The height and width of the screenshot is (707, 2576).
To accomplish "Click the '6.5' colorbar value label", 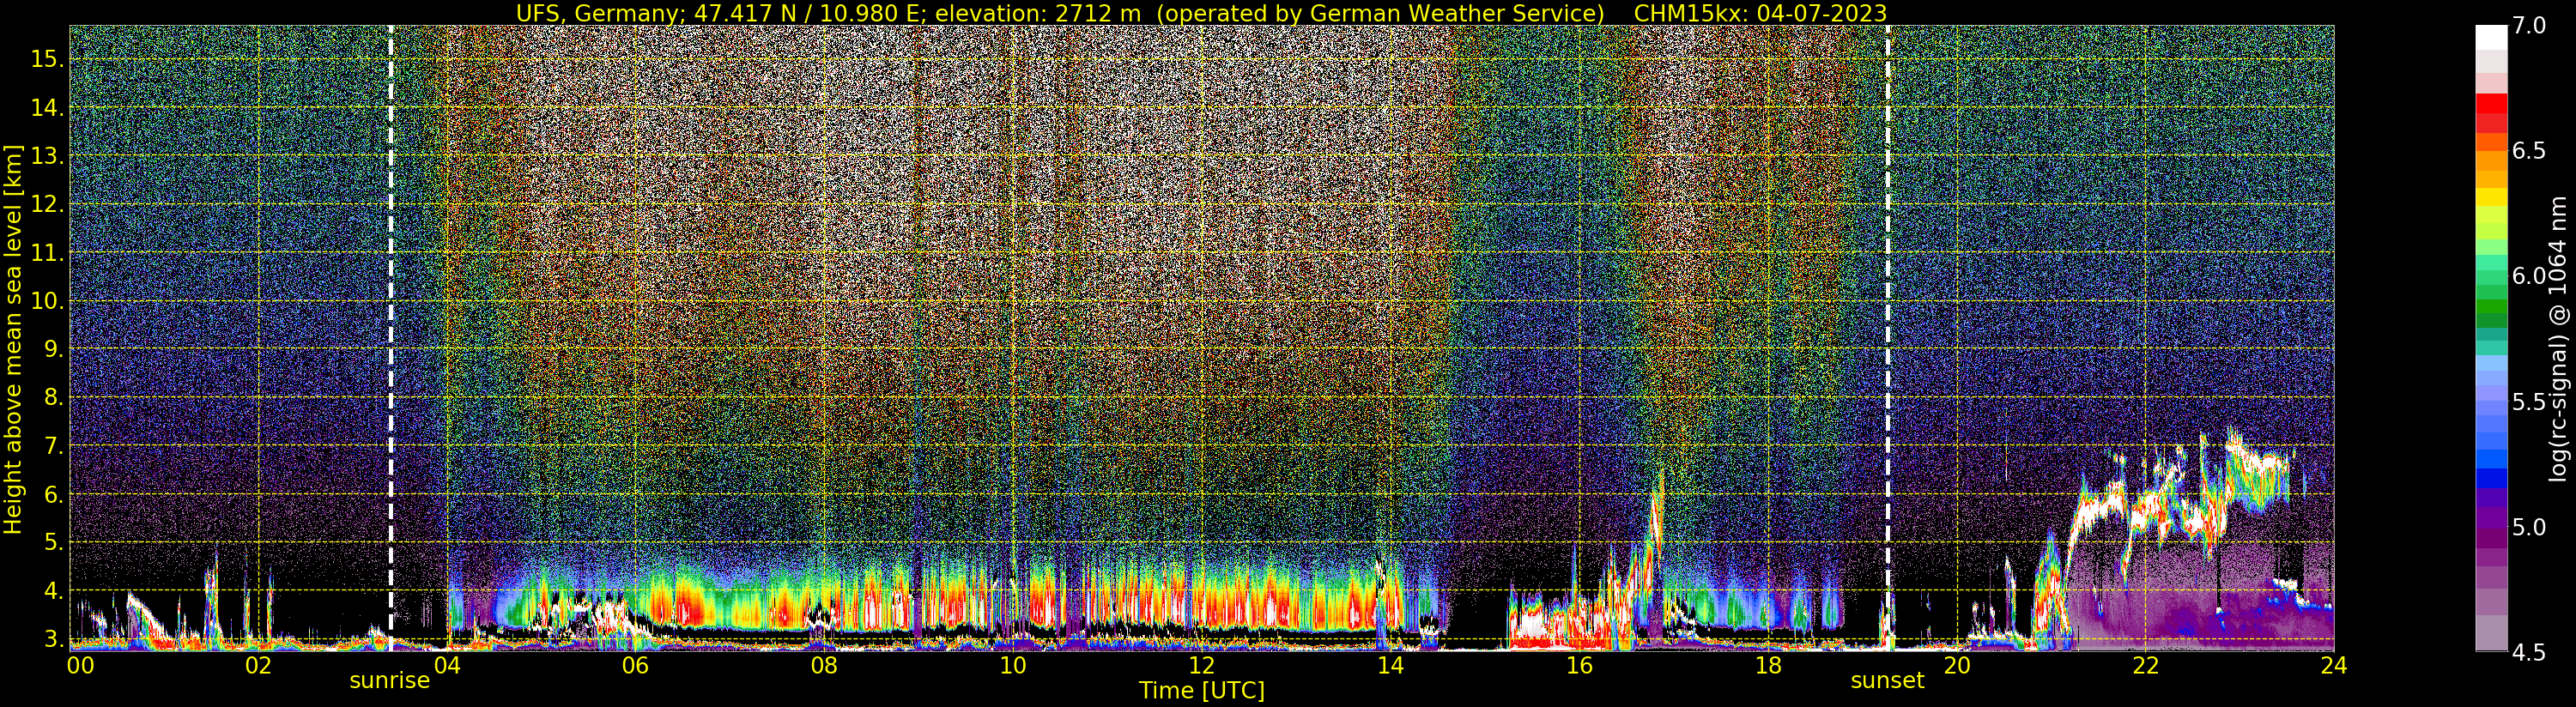I will (2528, 151).
